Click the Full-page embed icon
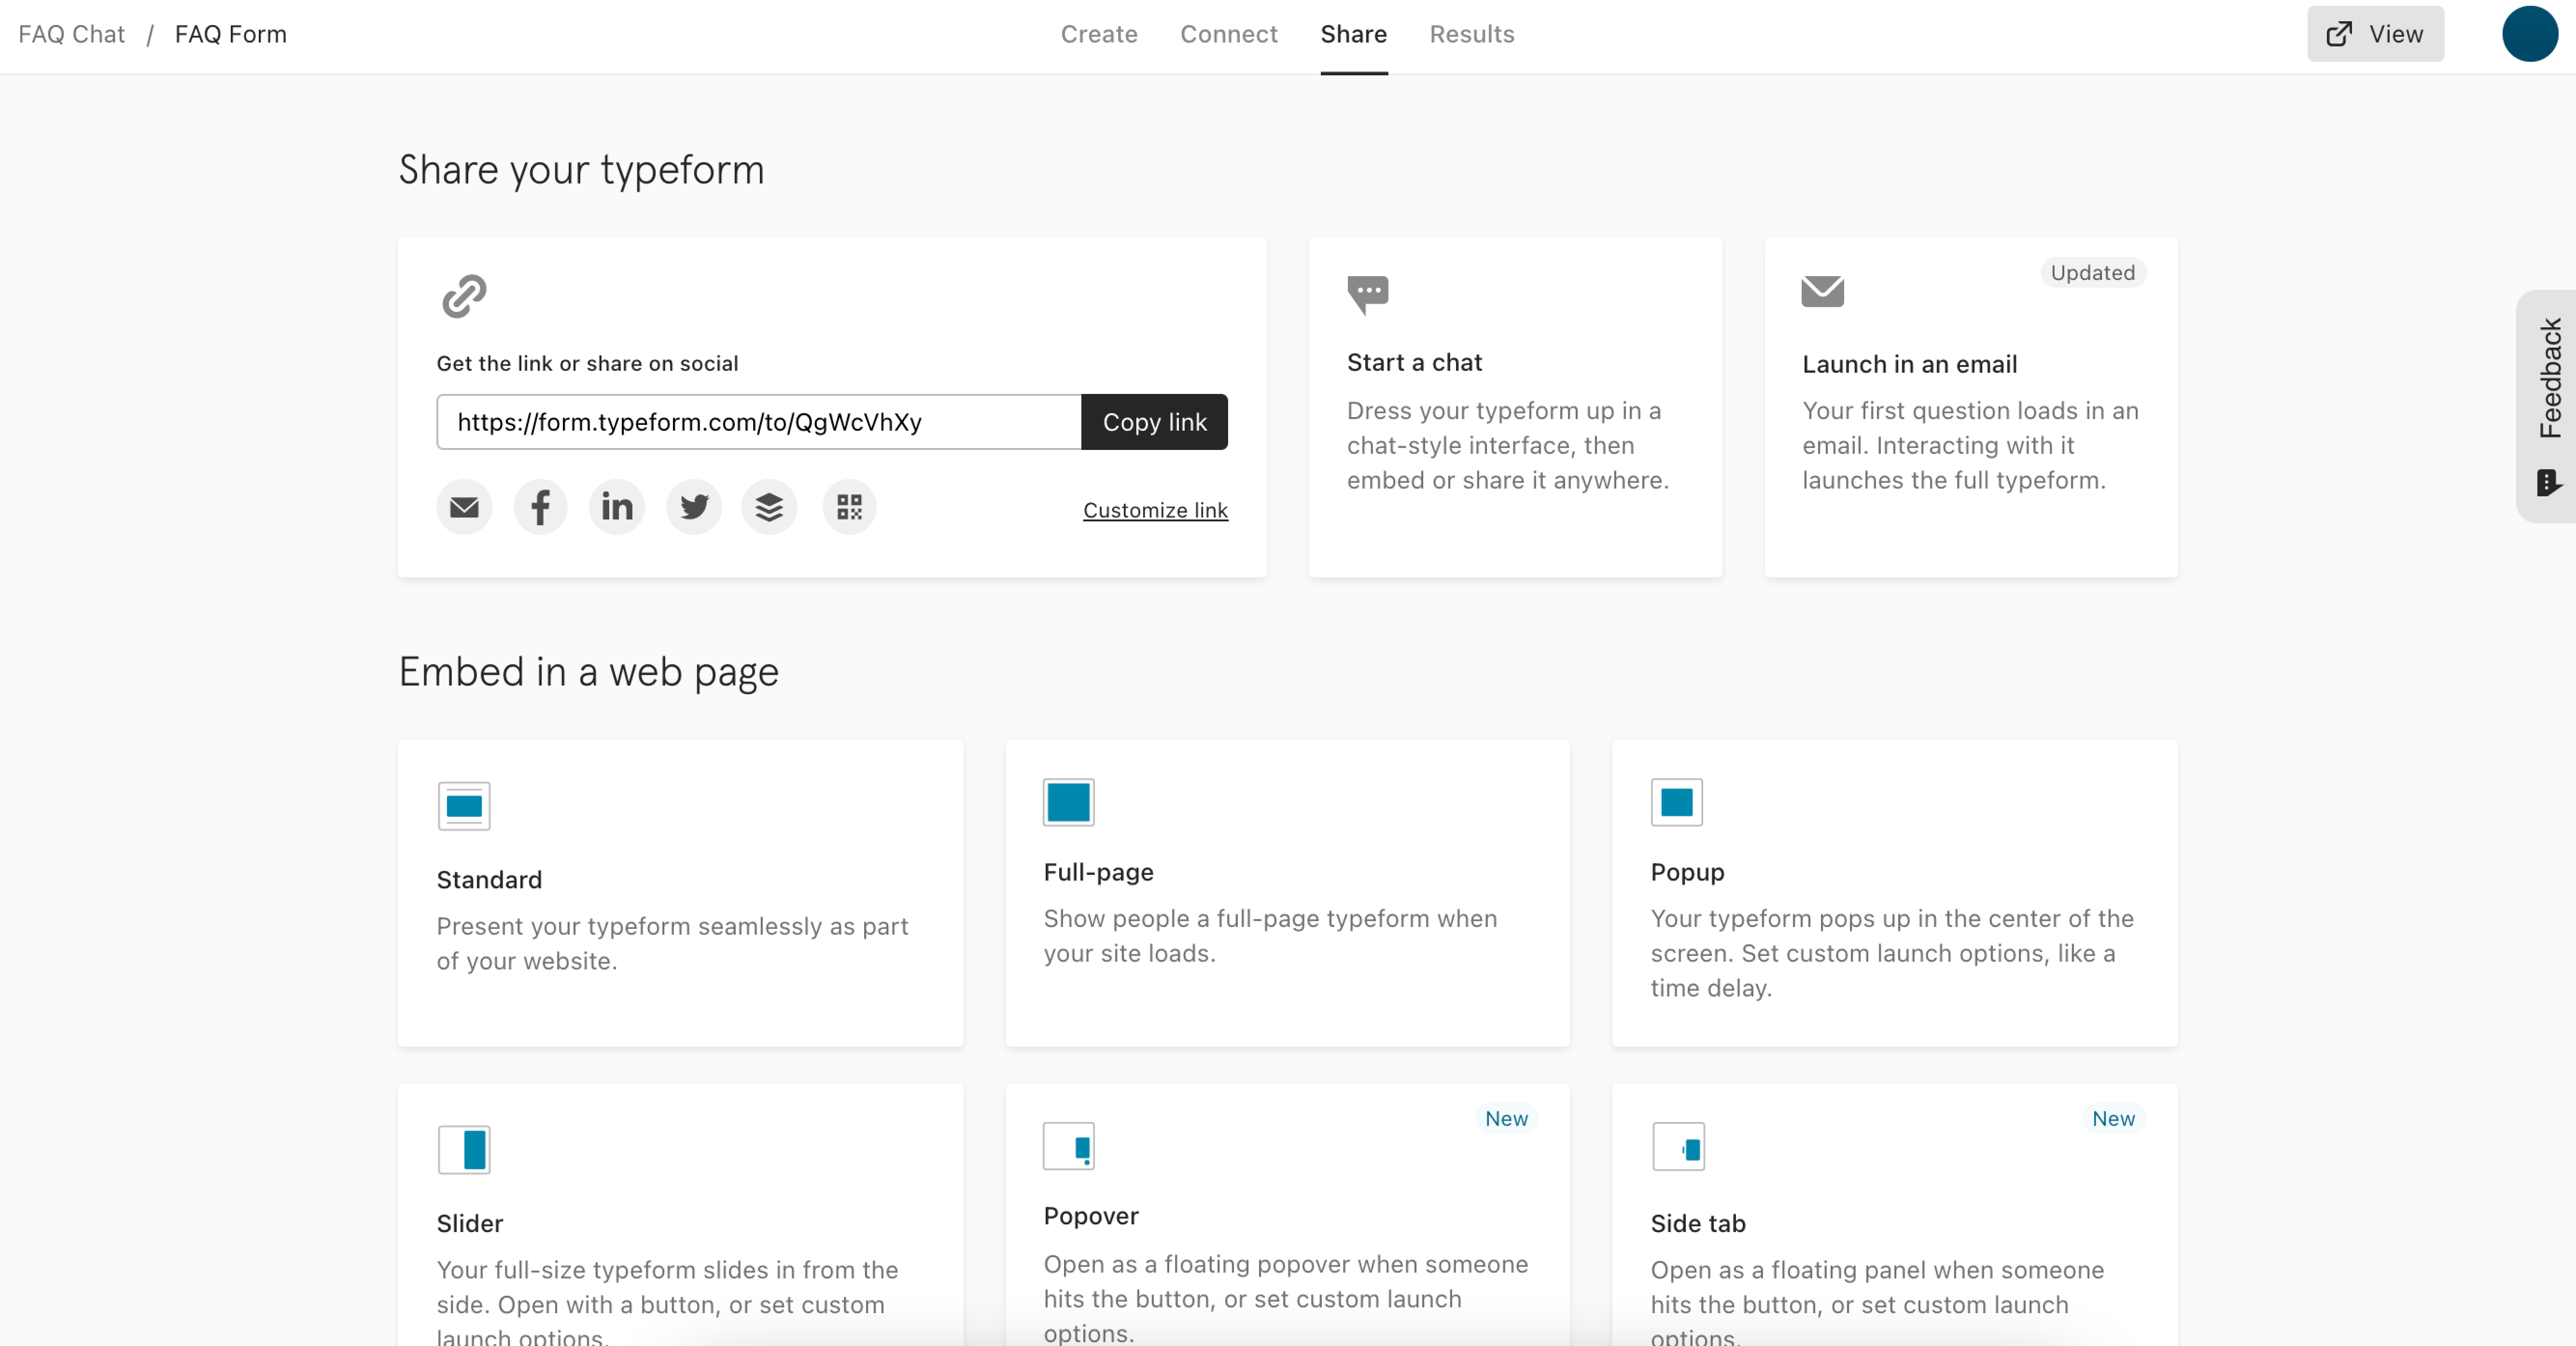Screen dimensions: 2576x1346 click(1069, 802)
